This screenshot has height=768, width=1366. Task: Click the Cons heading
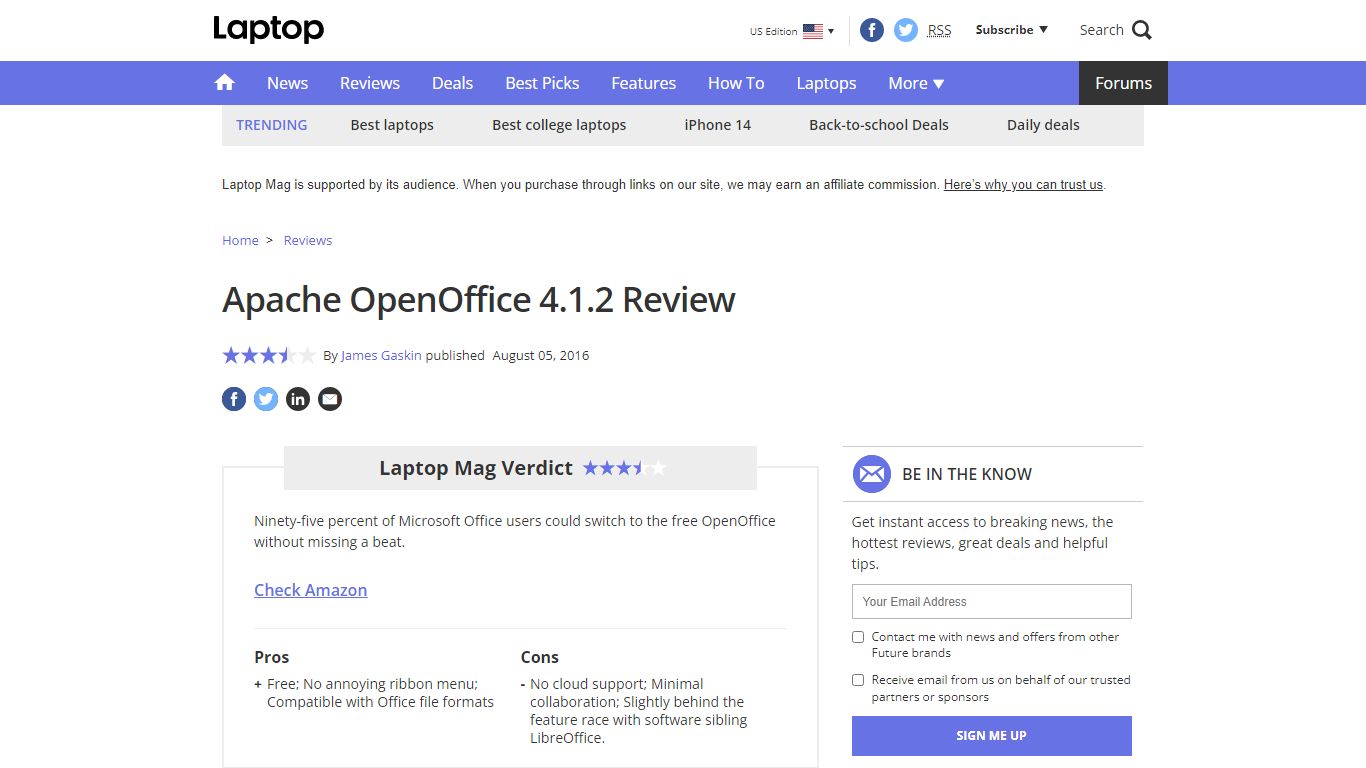pos(539,657)
